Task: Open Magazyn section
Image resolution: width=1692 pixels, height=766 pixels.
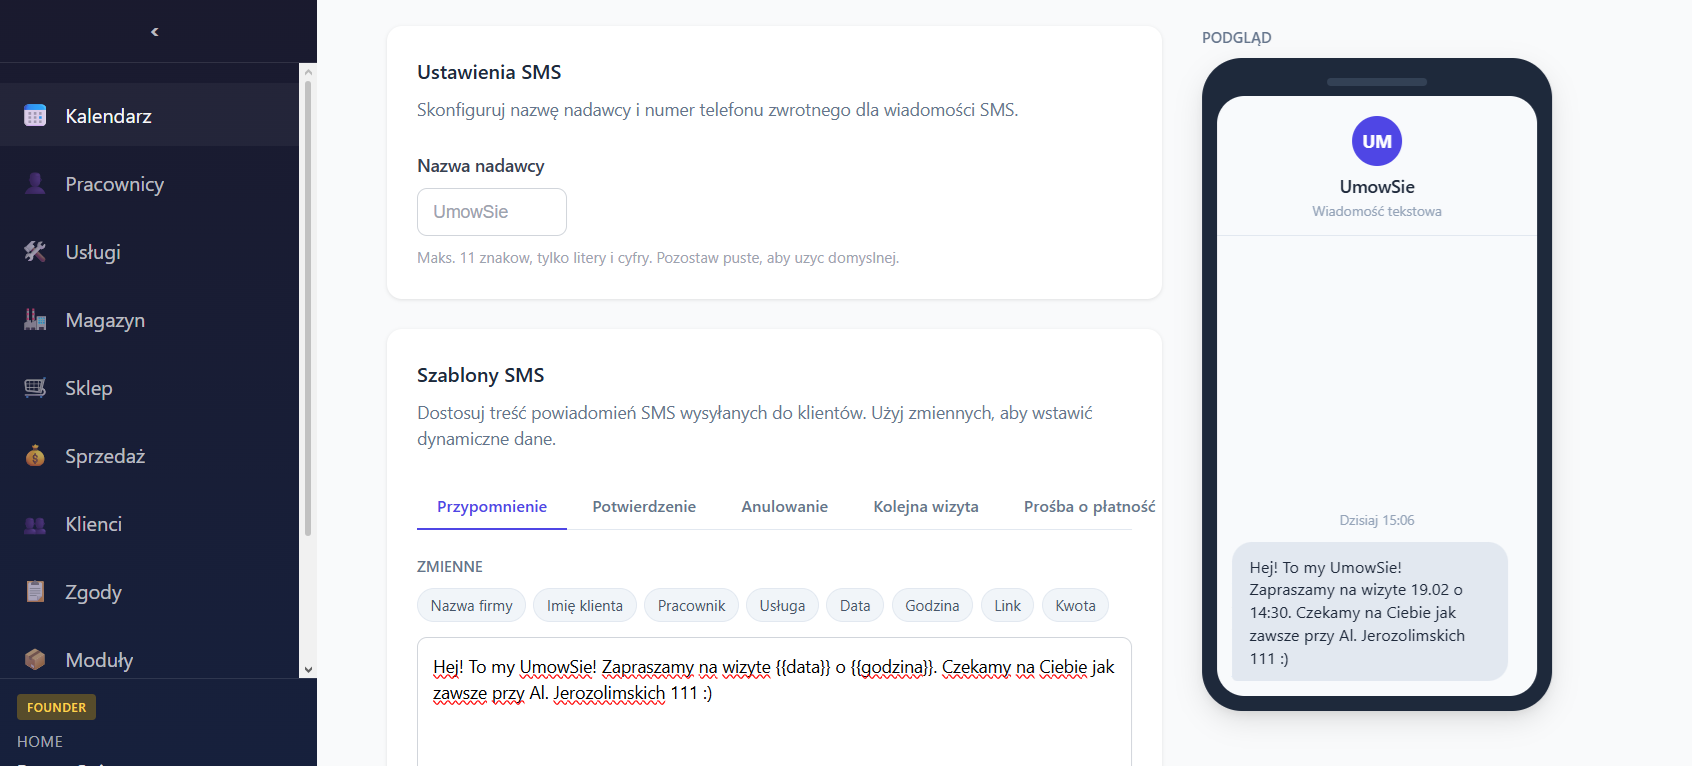Action: pyautogui.click(x=149, y=320)
